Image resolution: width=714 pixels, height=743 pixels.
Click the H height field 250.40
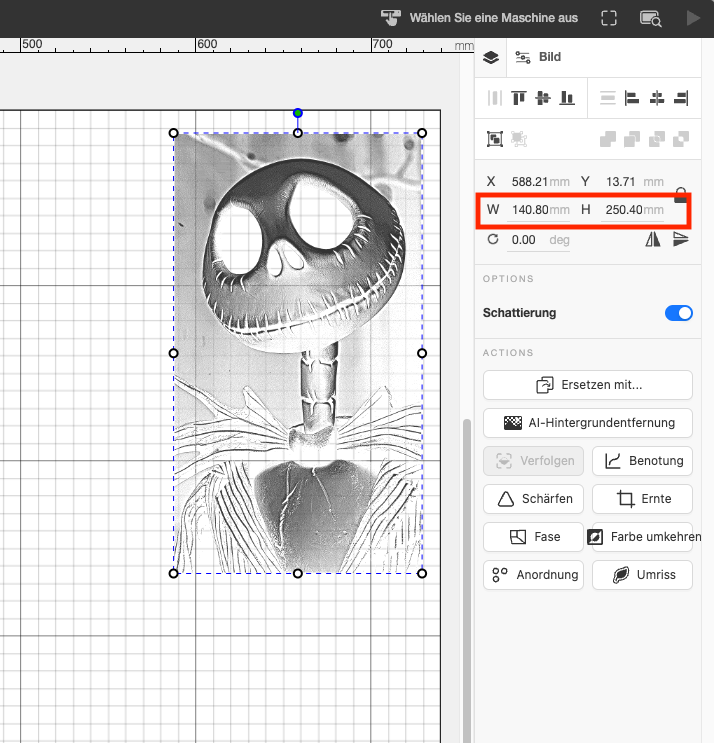pyautogui.click(x=633, y=210)
